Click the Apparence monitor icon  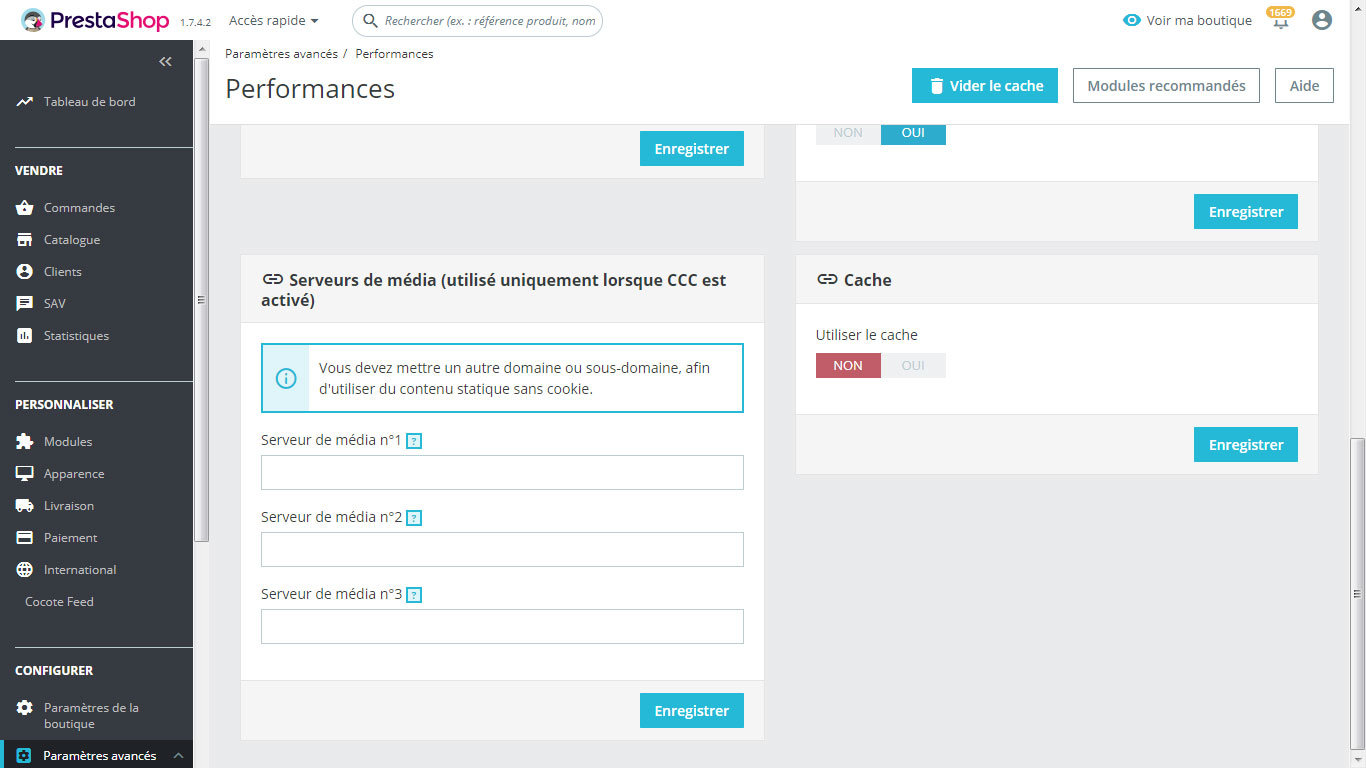point(25,474)
